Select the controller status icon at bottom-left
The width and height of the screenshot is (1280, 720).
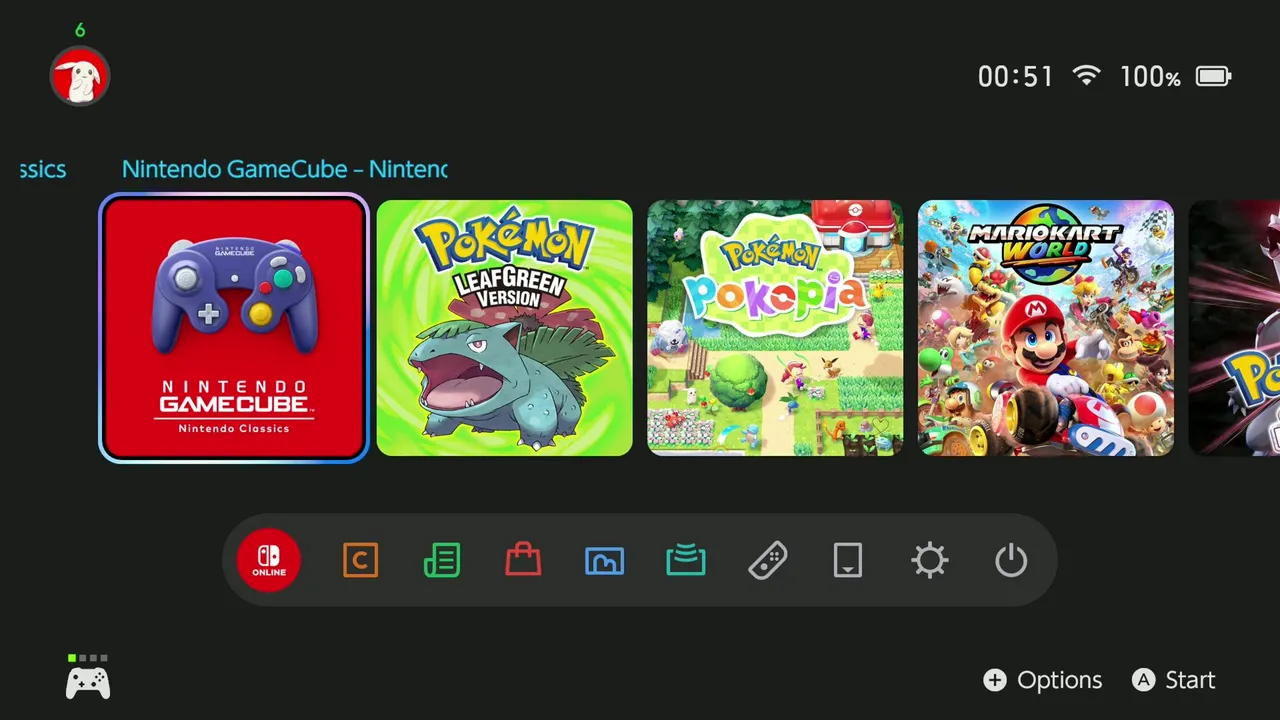(x=88, y=678)
